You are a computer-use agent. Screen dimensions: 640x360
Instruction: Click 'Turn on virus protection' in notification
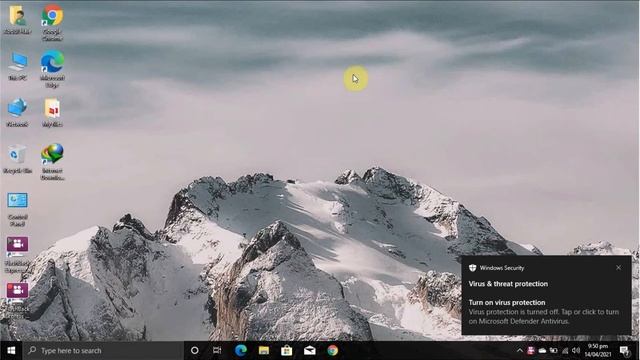tap(507, 302)
